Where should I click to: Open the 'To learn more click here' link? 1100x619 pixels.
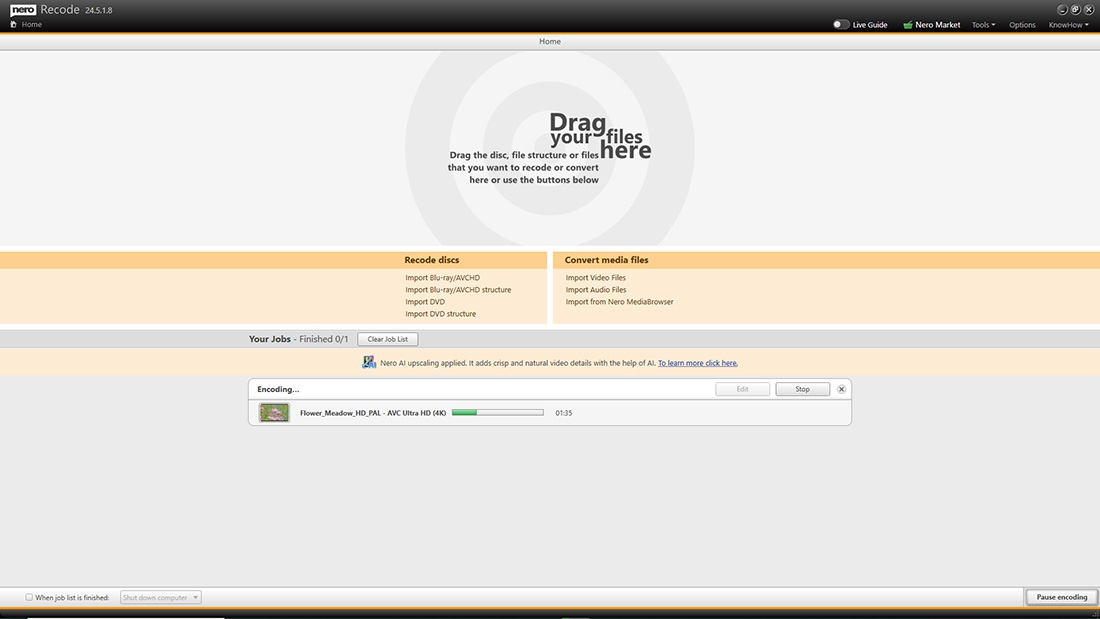(x=697, y=363)
